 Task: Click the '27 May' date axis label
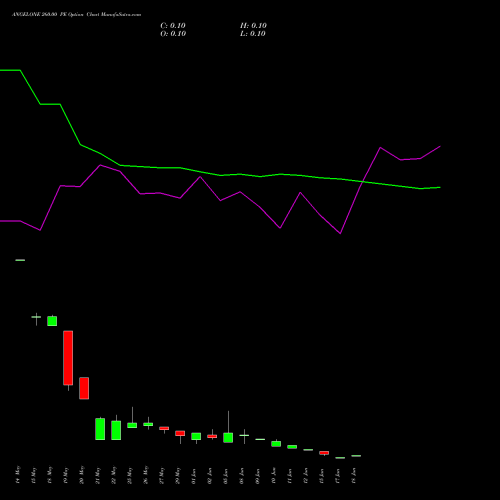point(162,475)
